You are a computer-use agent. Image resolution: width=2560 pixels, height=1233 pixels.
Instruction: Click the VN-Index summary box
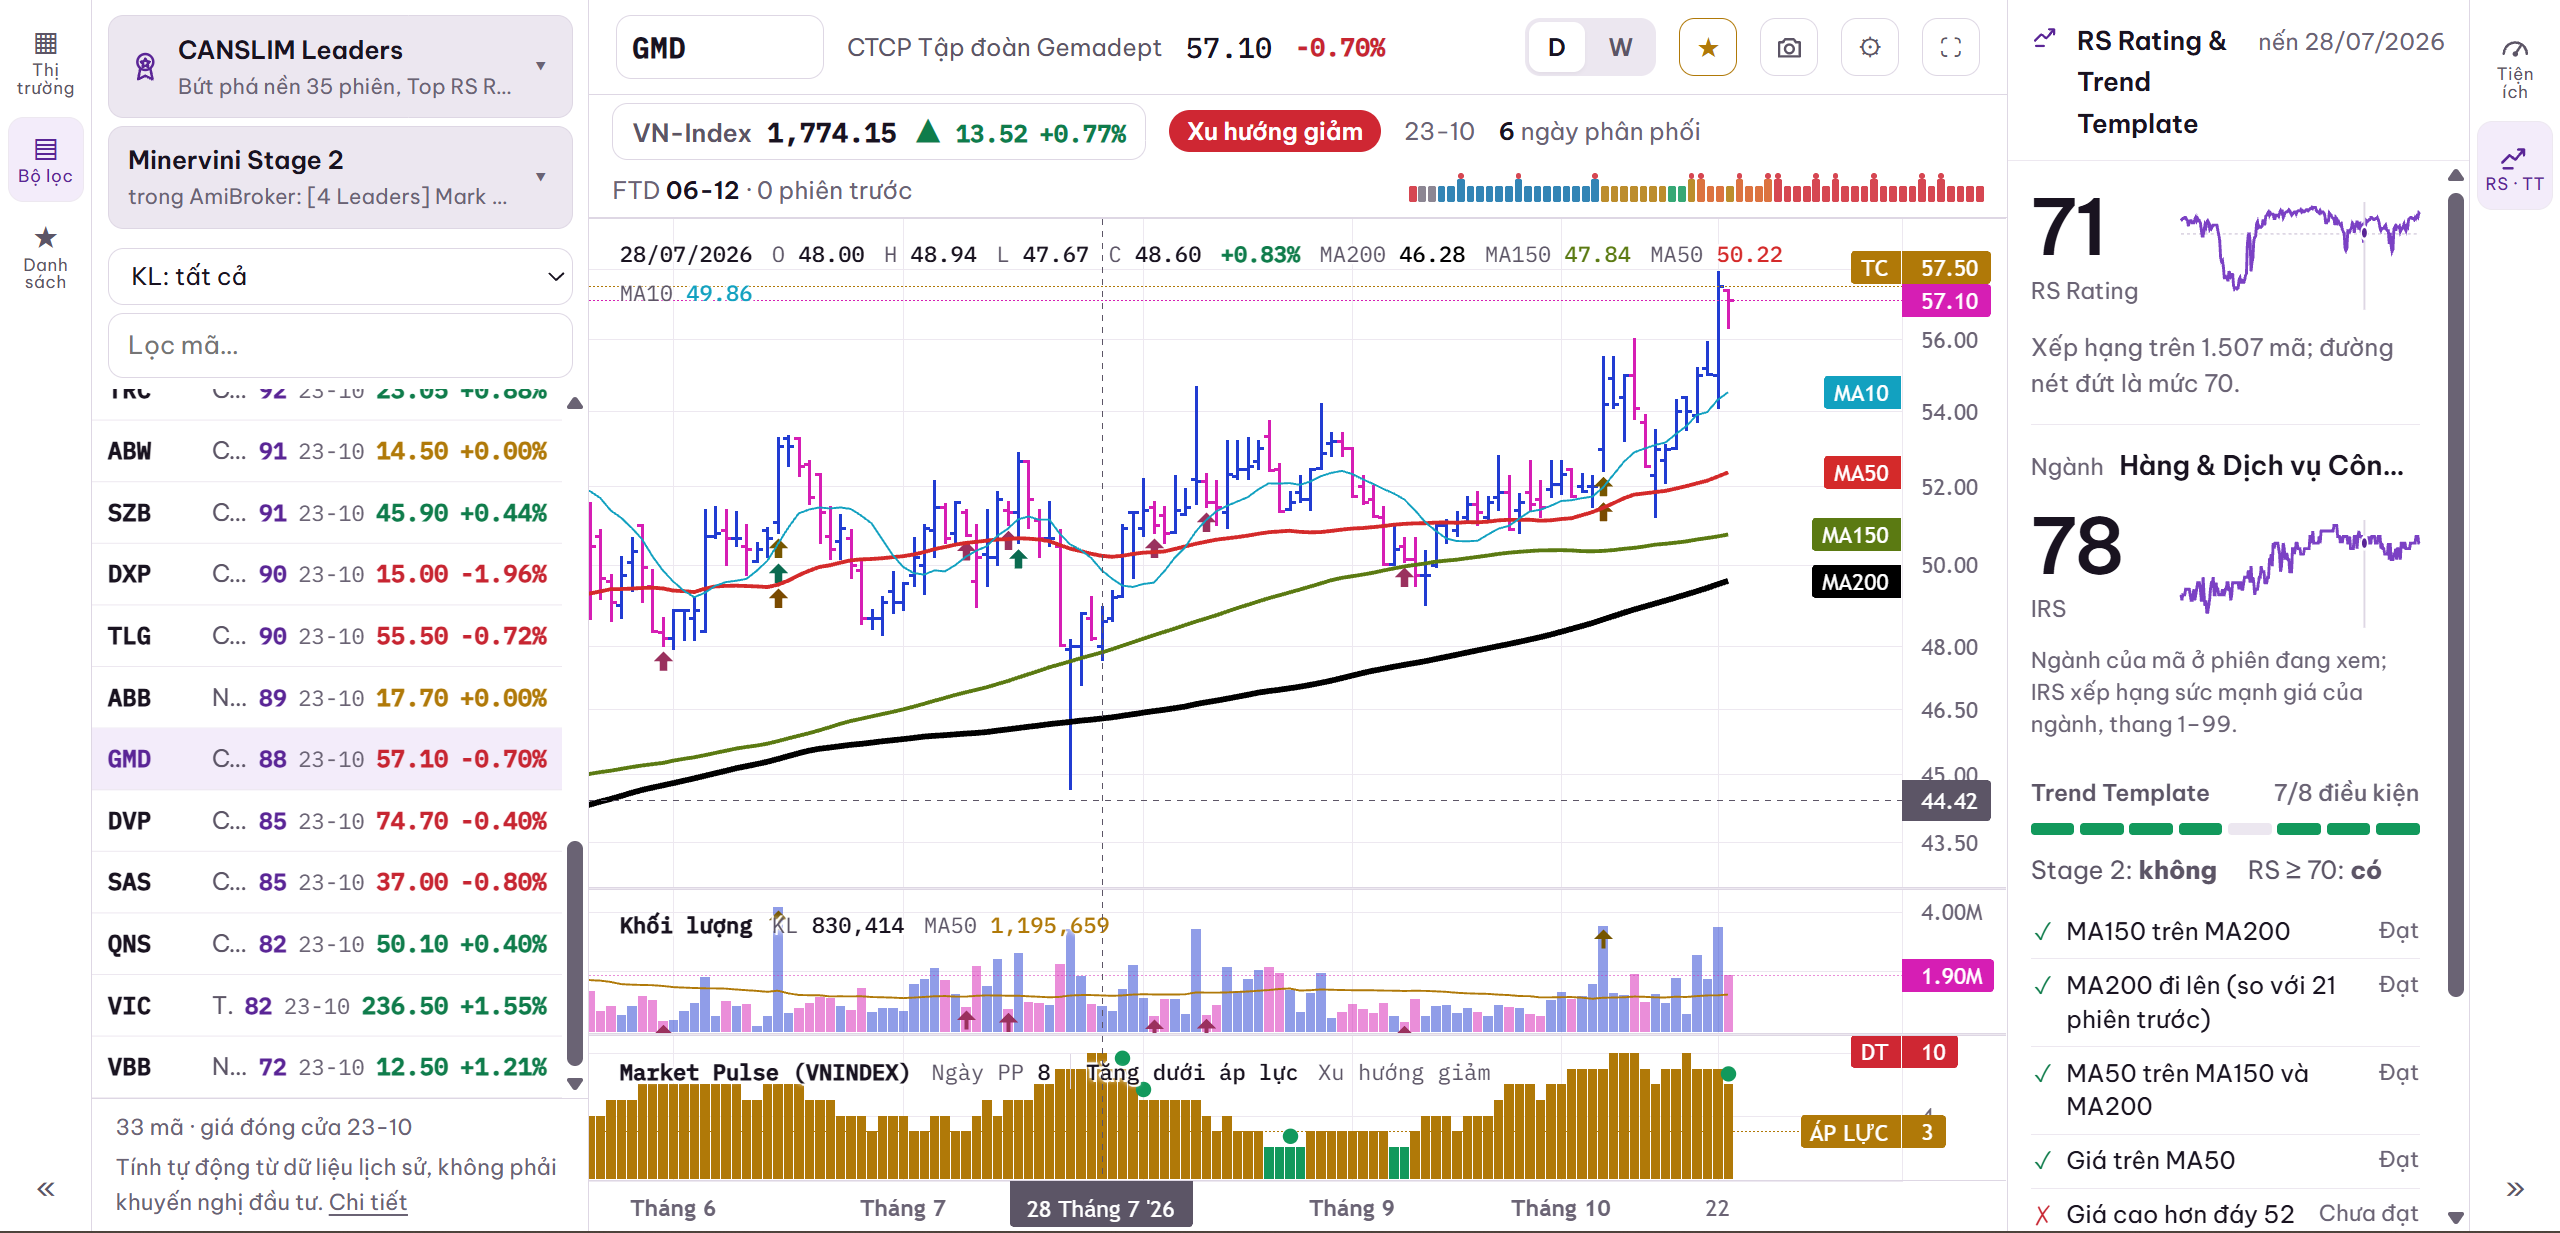click(x=879, y=132)
